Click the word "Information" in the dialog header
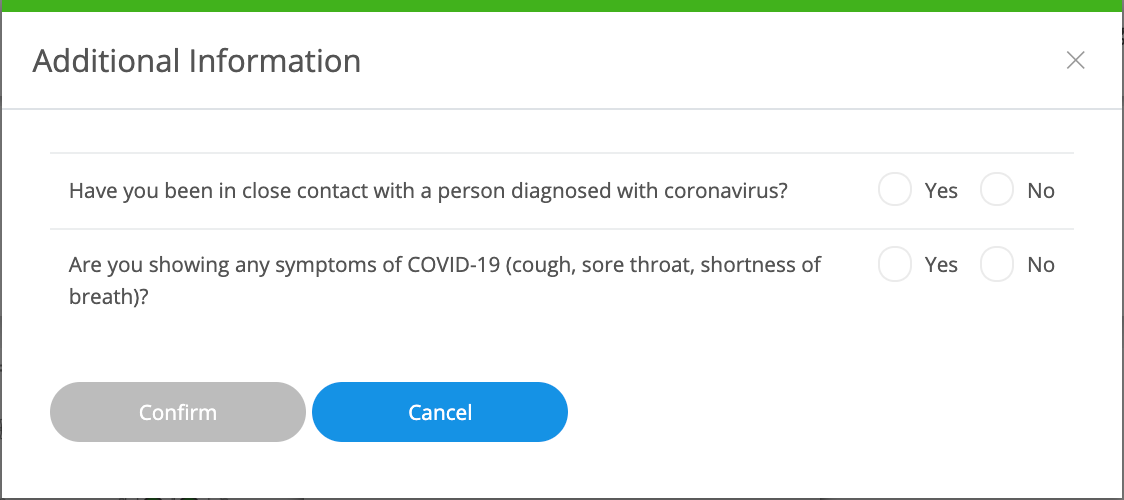Image resolution: width=1124 pixels, height=500 pixels. pyautogui.click(x=274, y=61)
